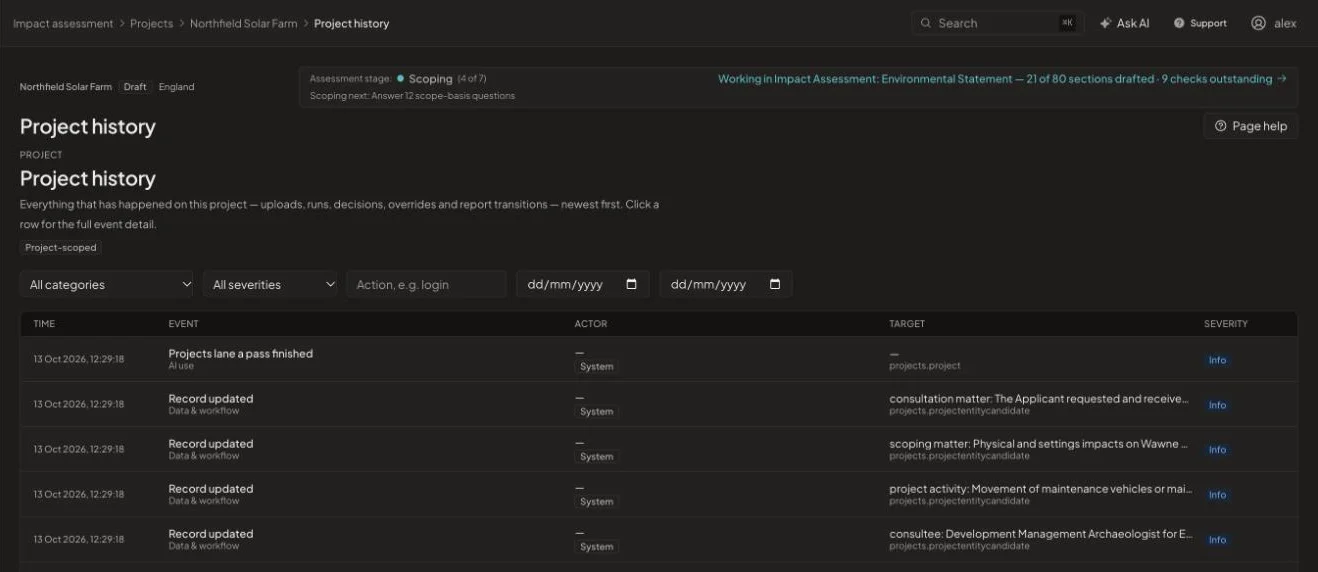The height and width of the screenshot is (572, 1318).
Task: Open the All severities dropdown
Action: coord(271,284)
